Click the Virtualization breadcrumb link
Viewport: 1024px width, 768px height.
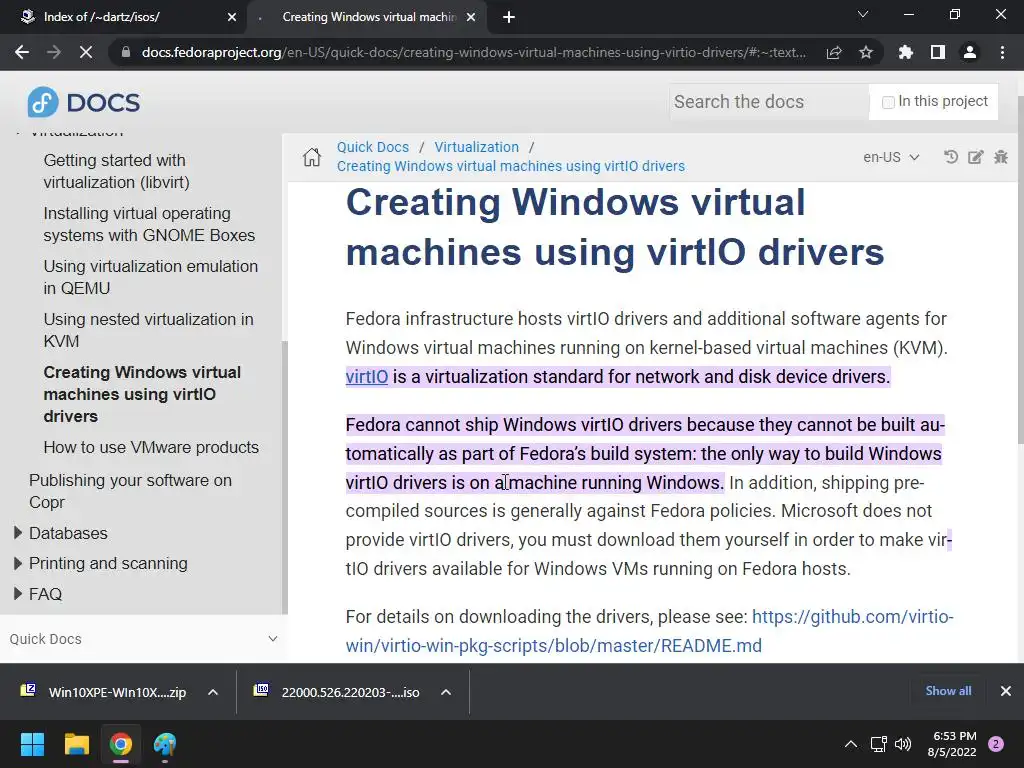point(477,147)
